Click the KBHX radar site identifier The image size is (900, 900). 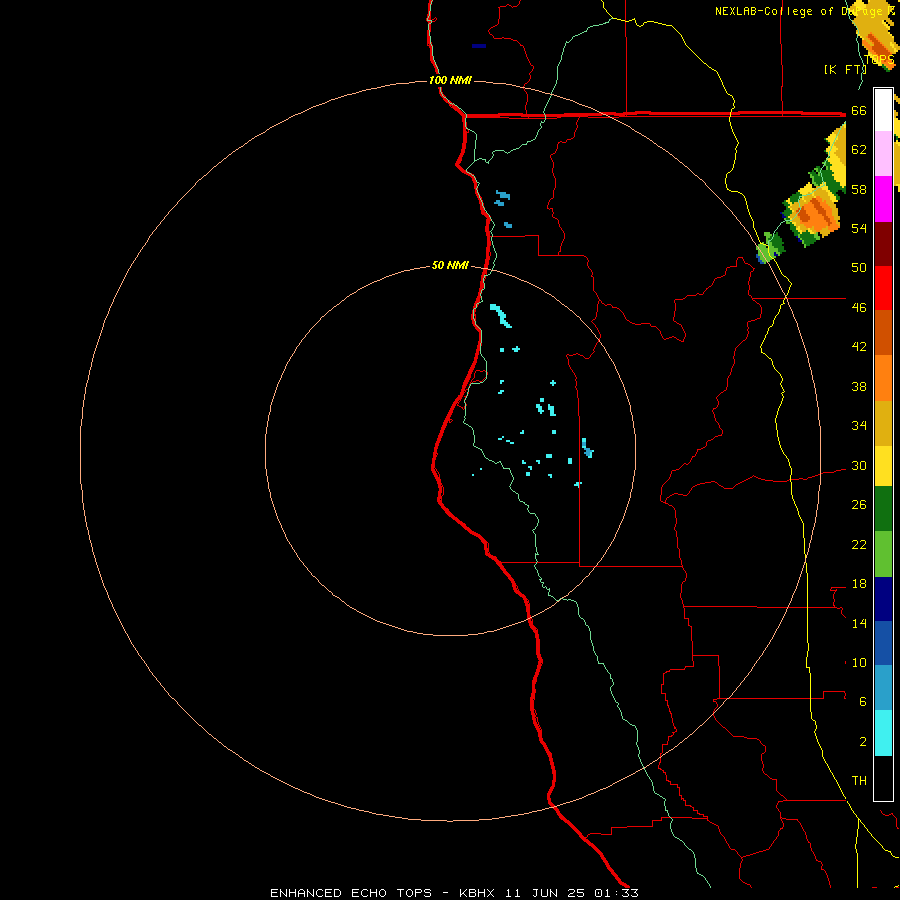[479, 893]
